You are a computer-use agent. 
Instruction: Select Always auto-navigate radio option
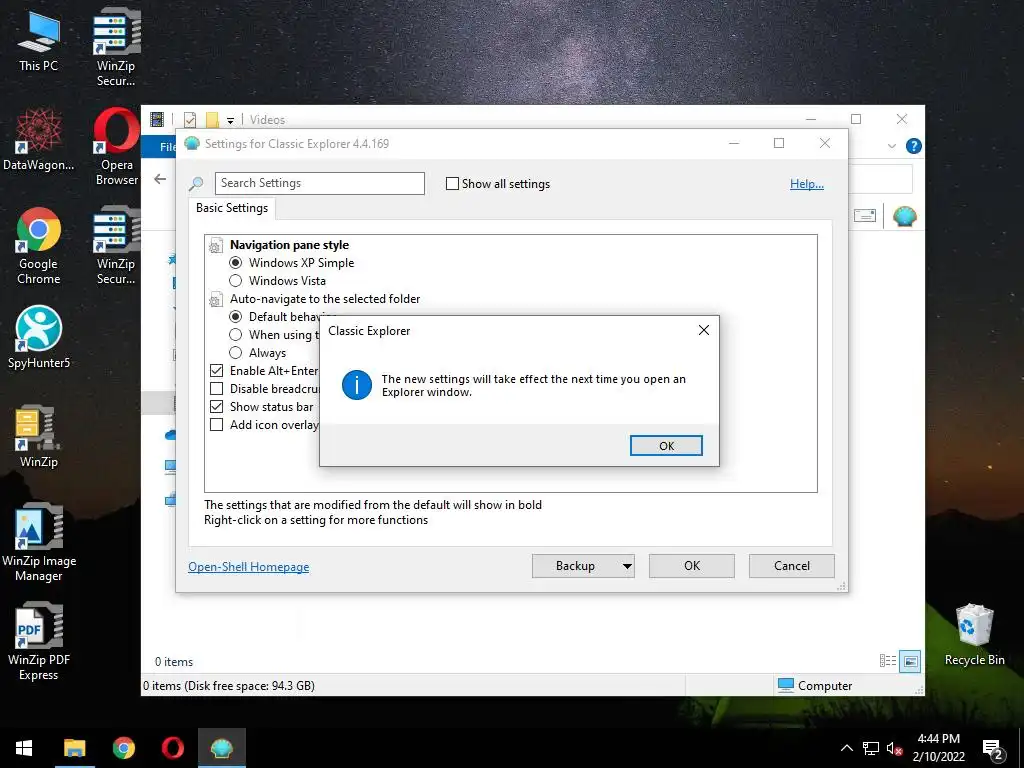[236, 353]
